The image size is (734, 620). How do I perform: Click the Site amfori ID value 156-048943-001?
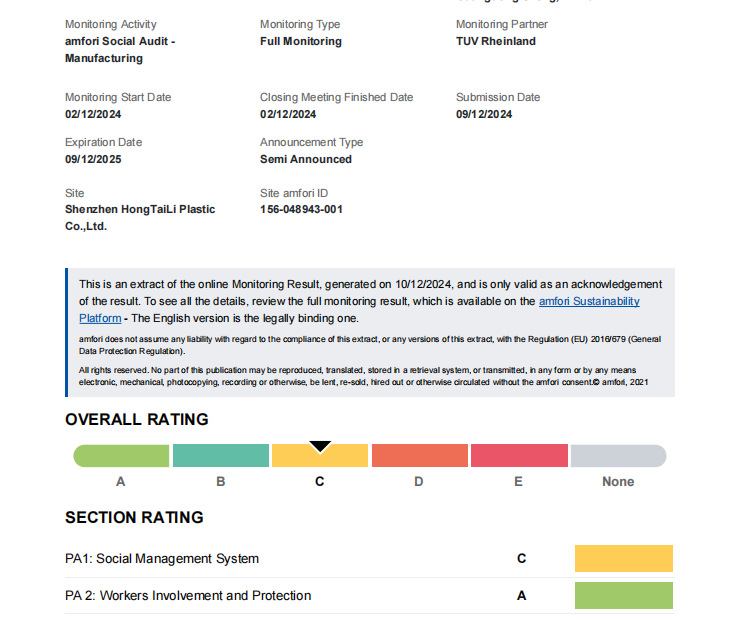[x=301, y=209]
